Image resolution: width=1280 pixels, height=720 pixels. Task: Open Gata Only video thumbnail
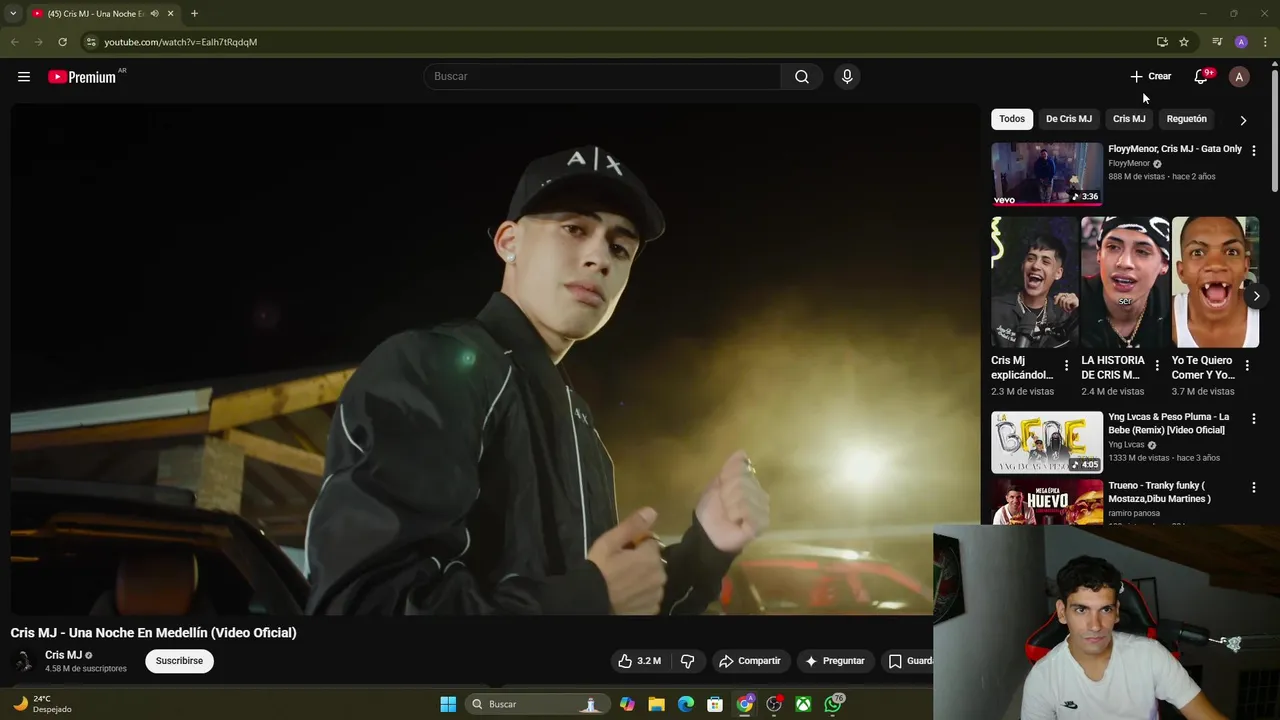pos(1047,174)
